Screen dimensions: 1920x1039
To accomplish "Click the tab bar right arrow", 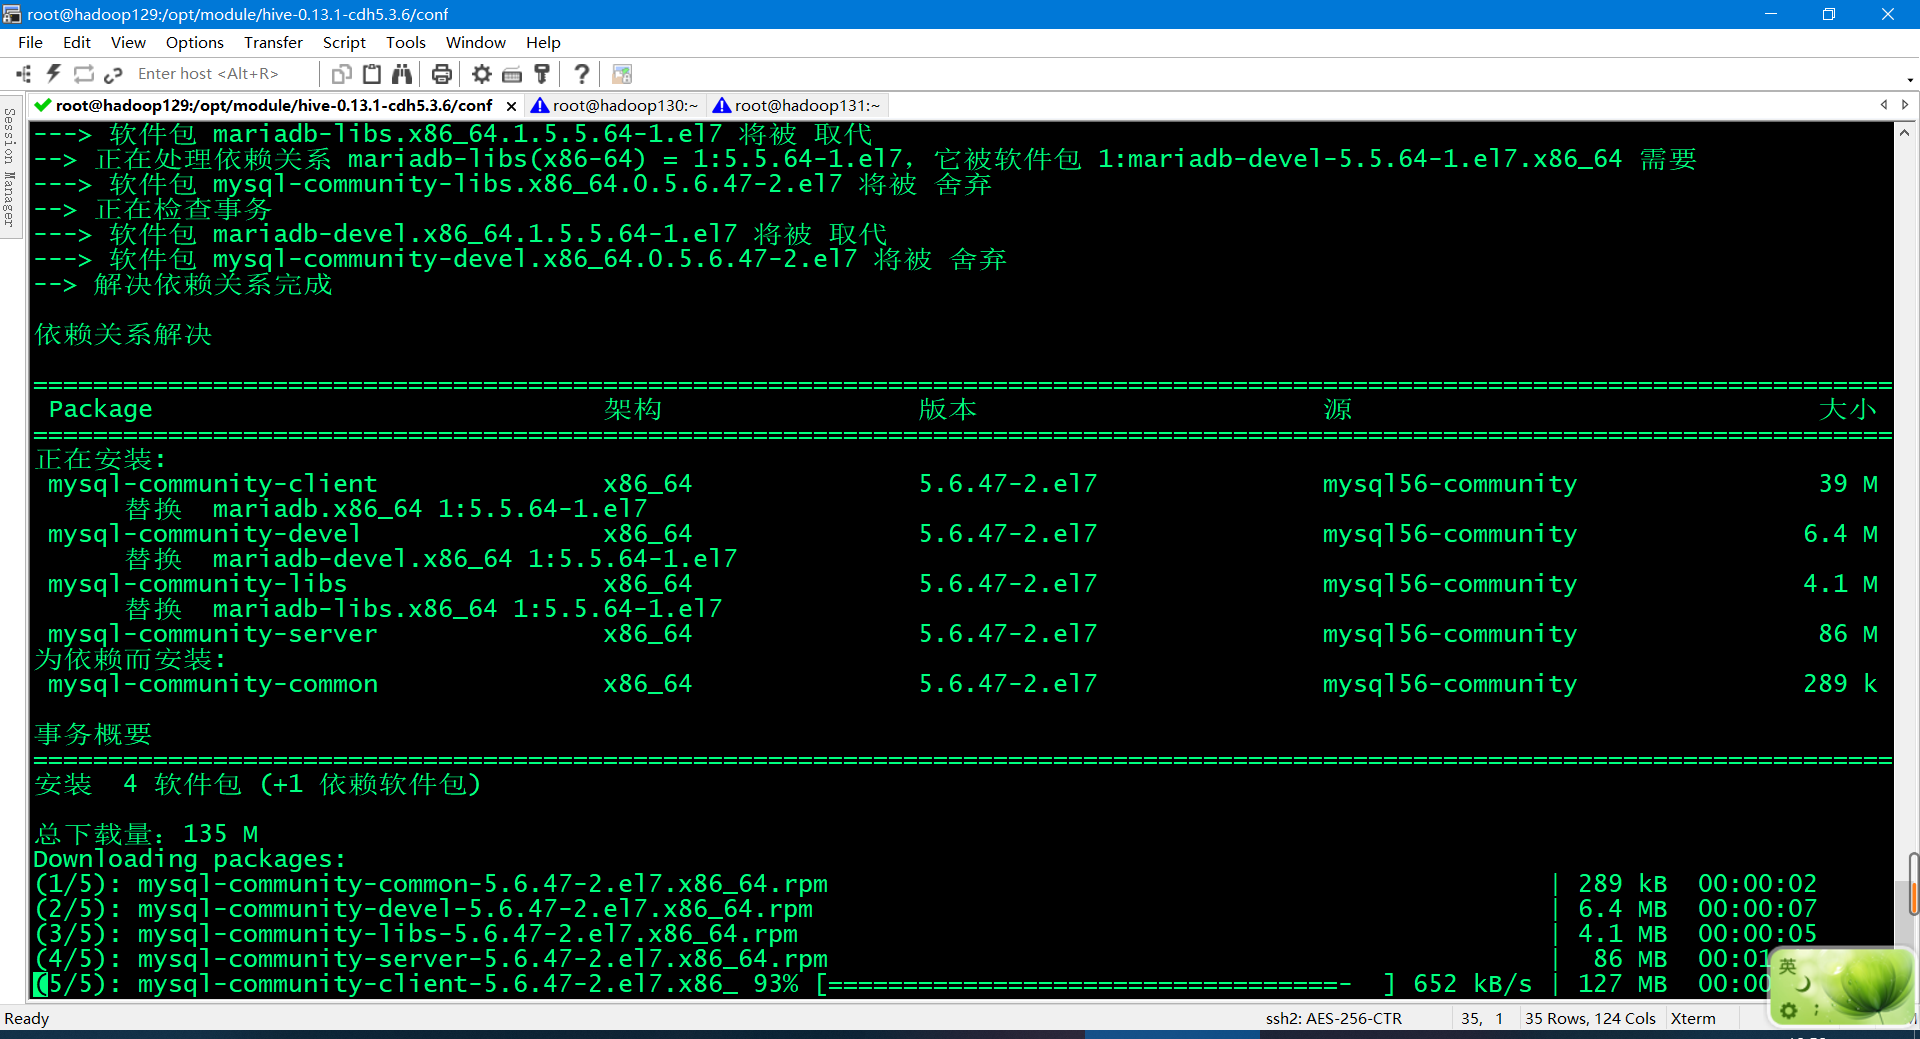I will click(x=1905, y=105).
